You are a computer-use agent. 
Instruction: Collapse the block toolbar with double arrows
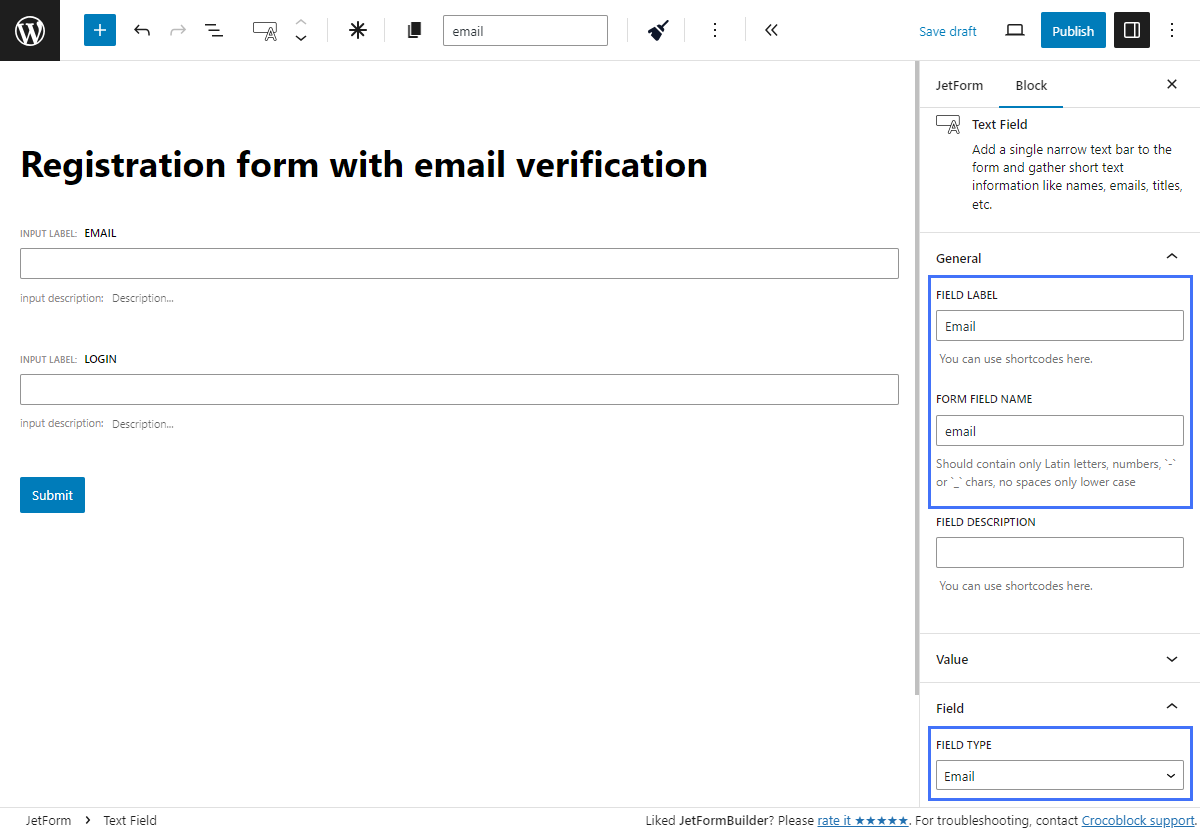[770, 30]
